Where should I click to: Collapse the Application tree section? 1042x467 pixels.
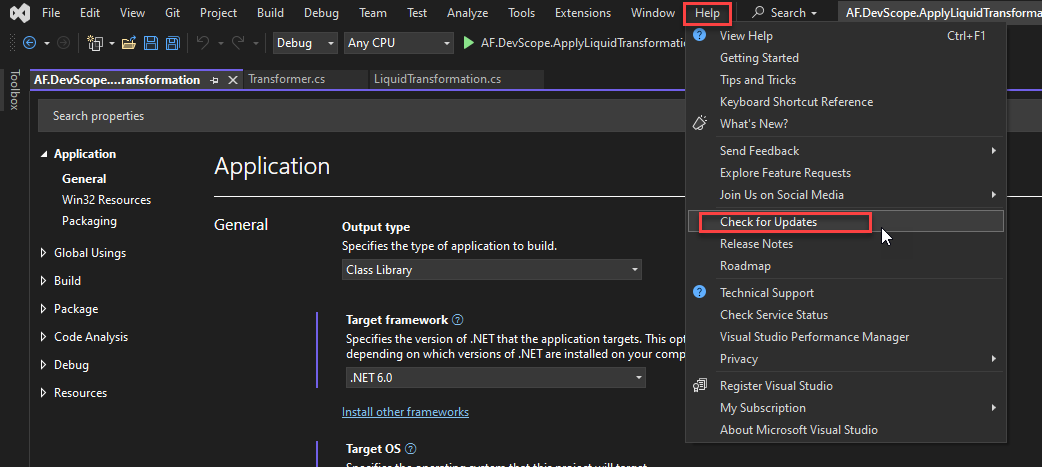(x=44, y=153)
